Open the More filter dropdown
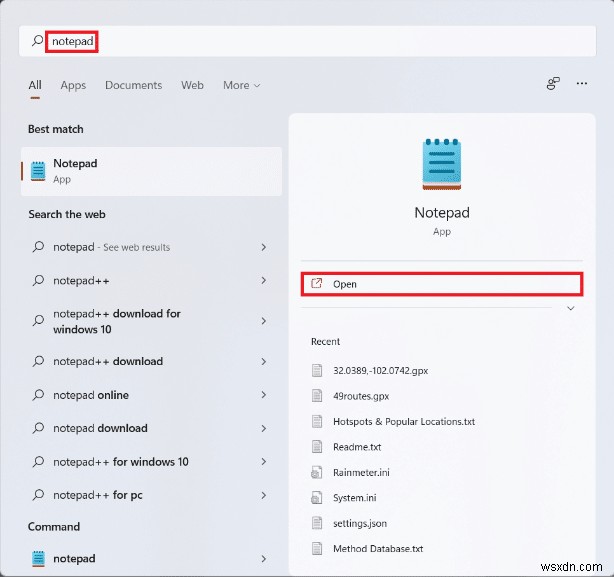Screen dimensions: 614x577 point(241,85)
